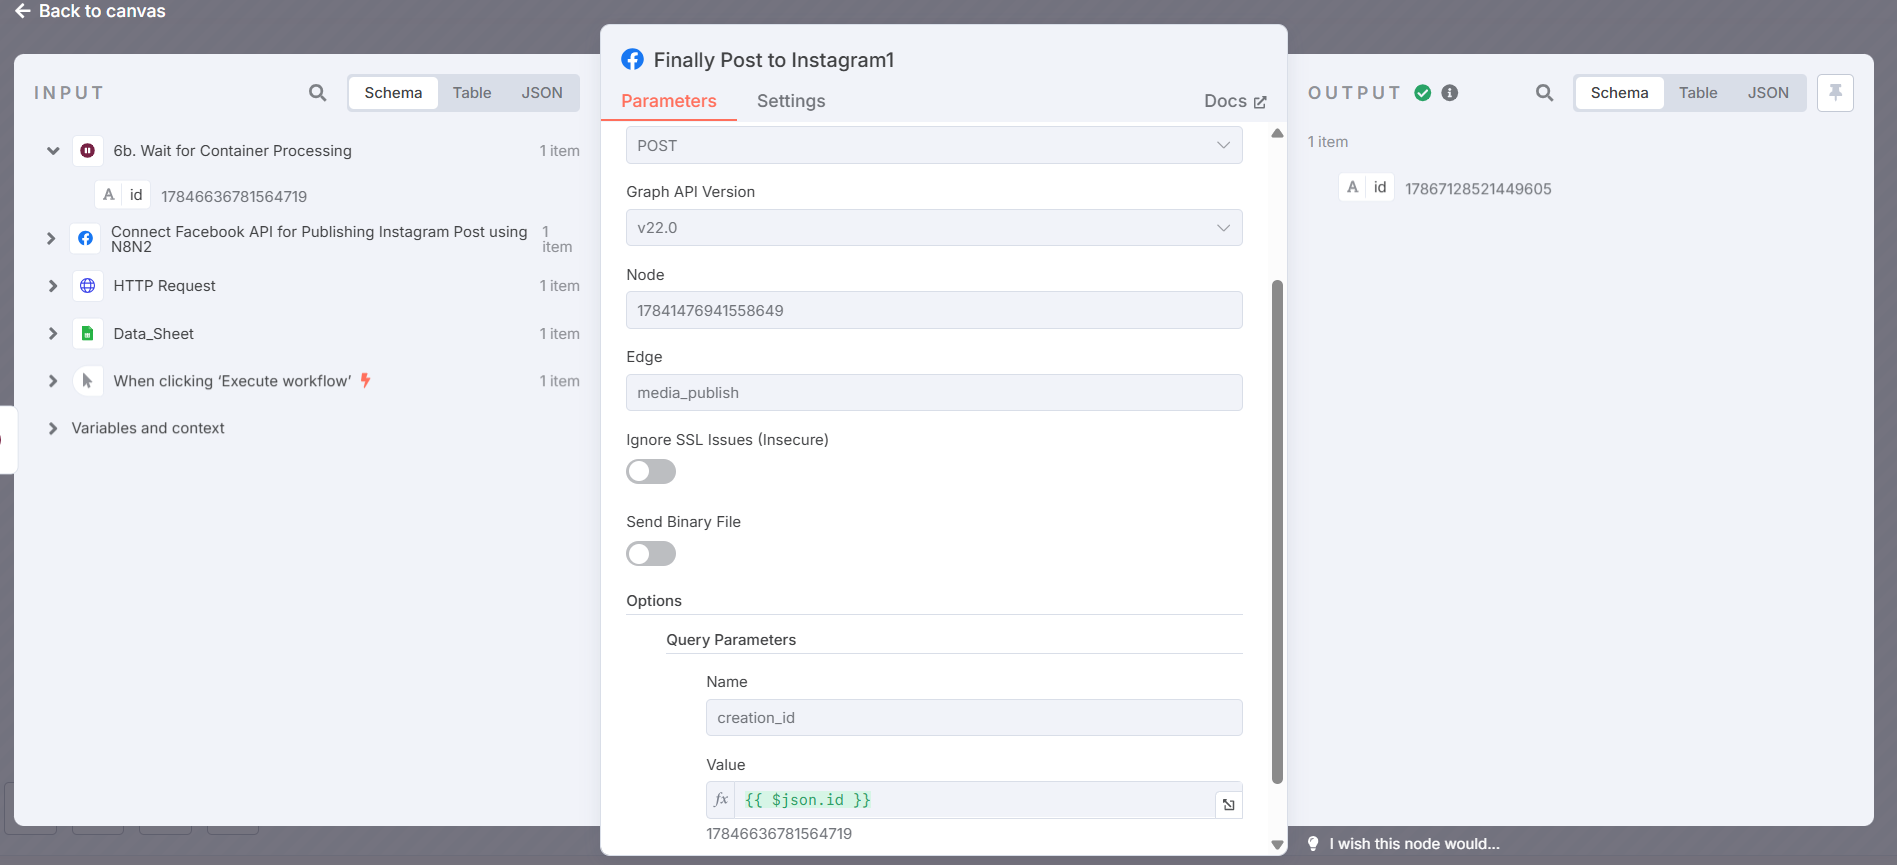Screen dimensions: 1897x865
Task: Select JSON view in OUTPUT panel
Action: coord(1768,93)
